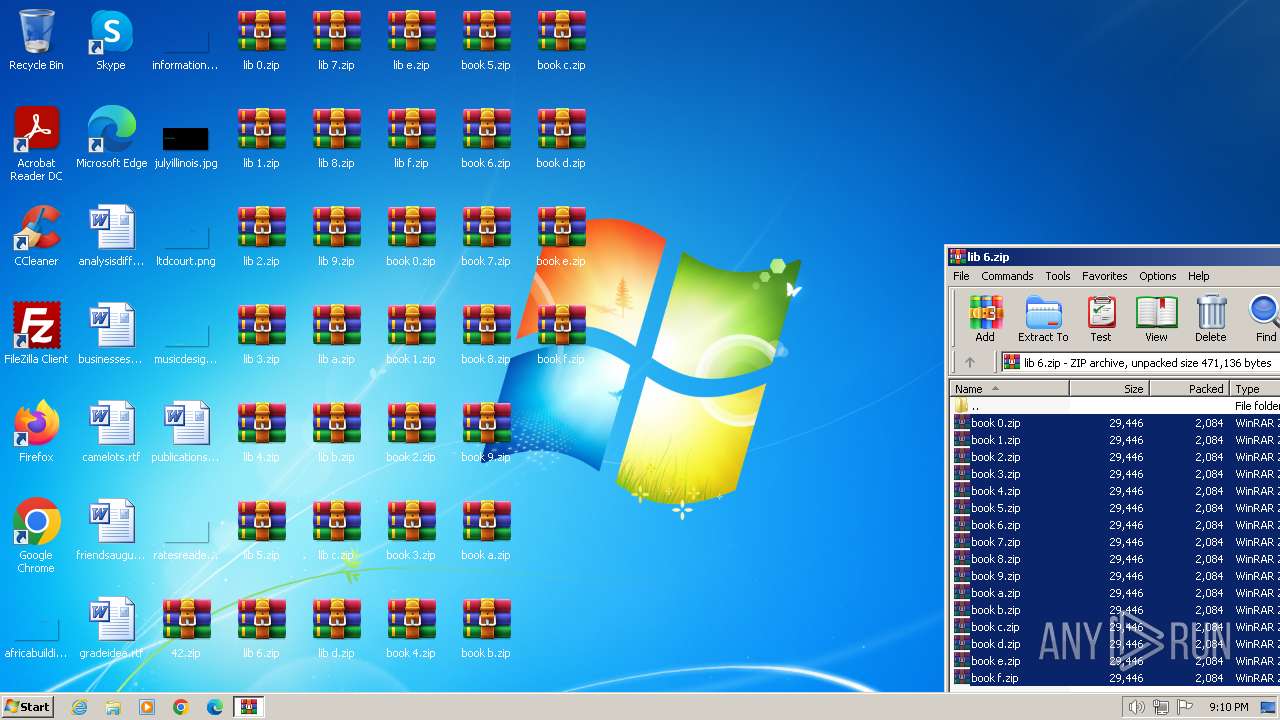Image resolution: width=1280 pixels, height=720 pixels.
Task: Sort list by Size column header
Action: click(1109, 389)
